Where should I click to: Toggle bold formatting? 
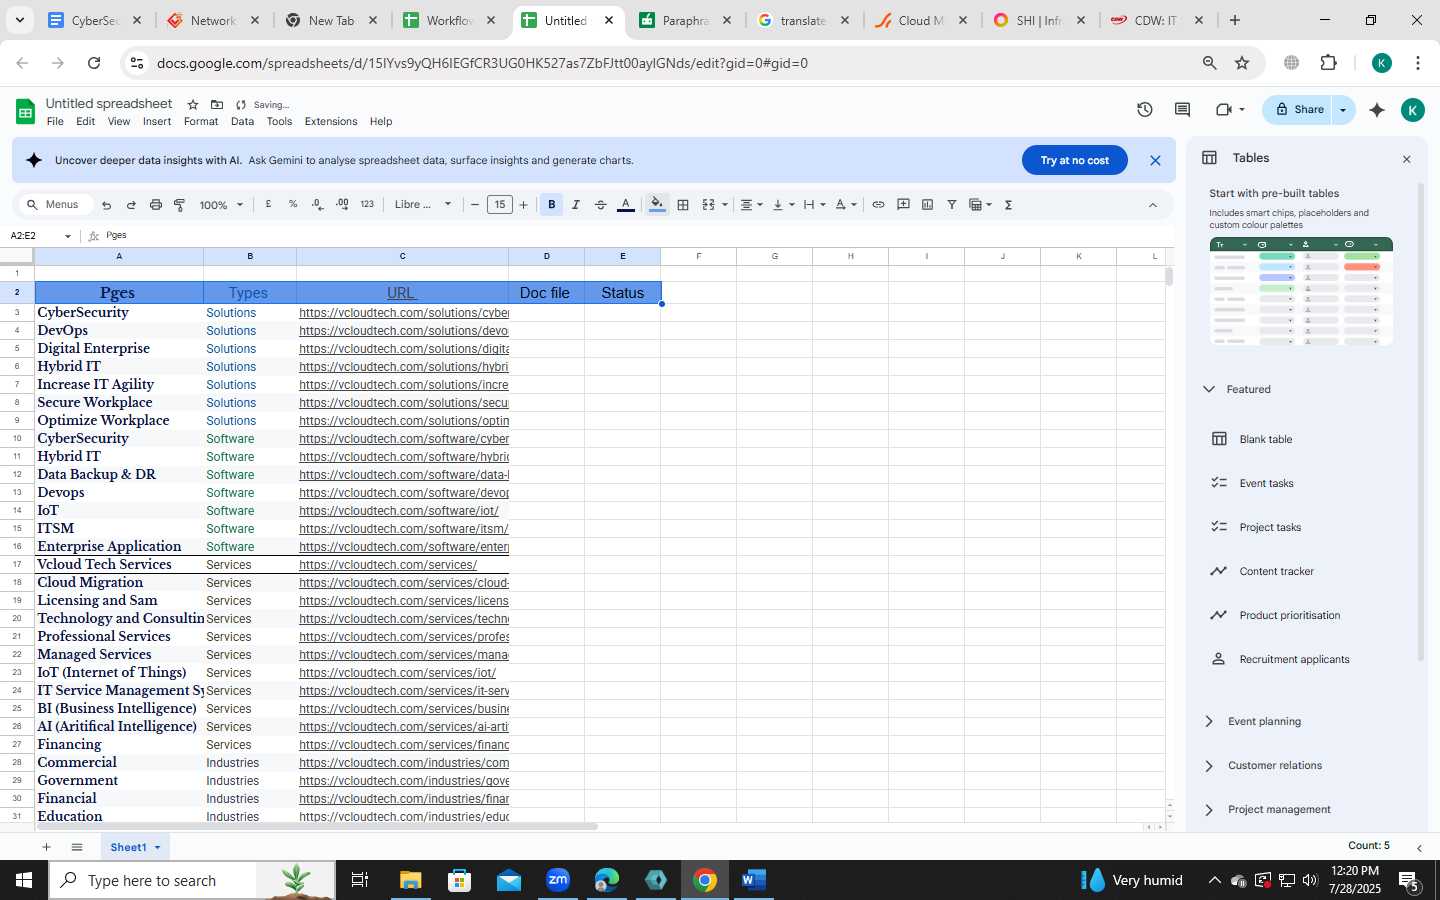coord(551,205)
